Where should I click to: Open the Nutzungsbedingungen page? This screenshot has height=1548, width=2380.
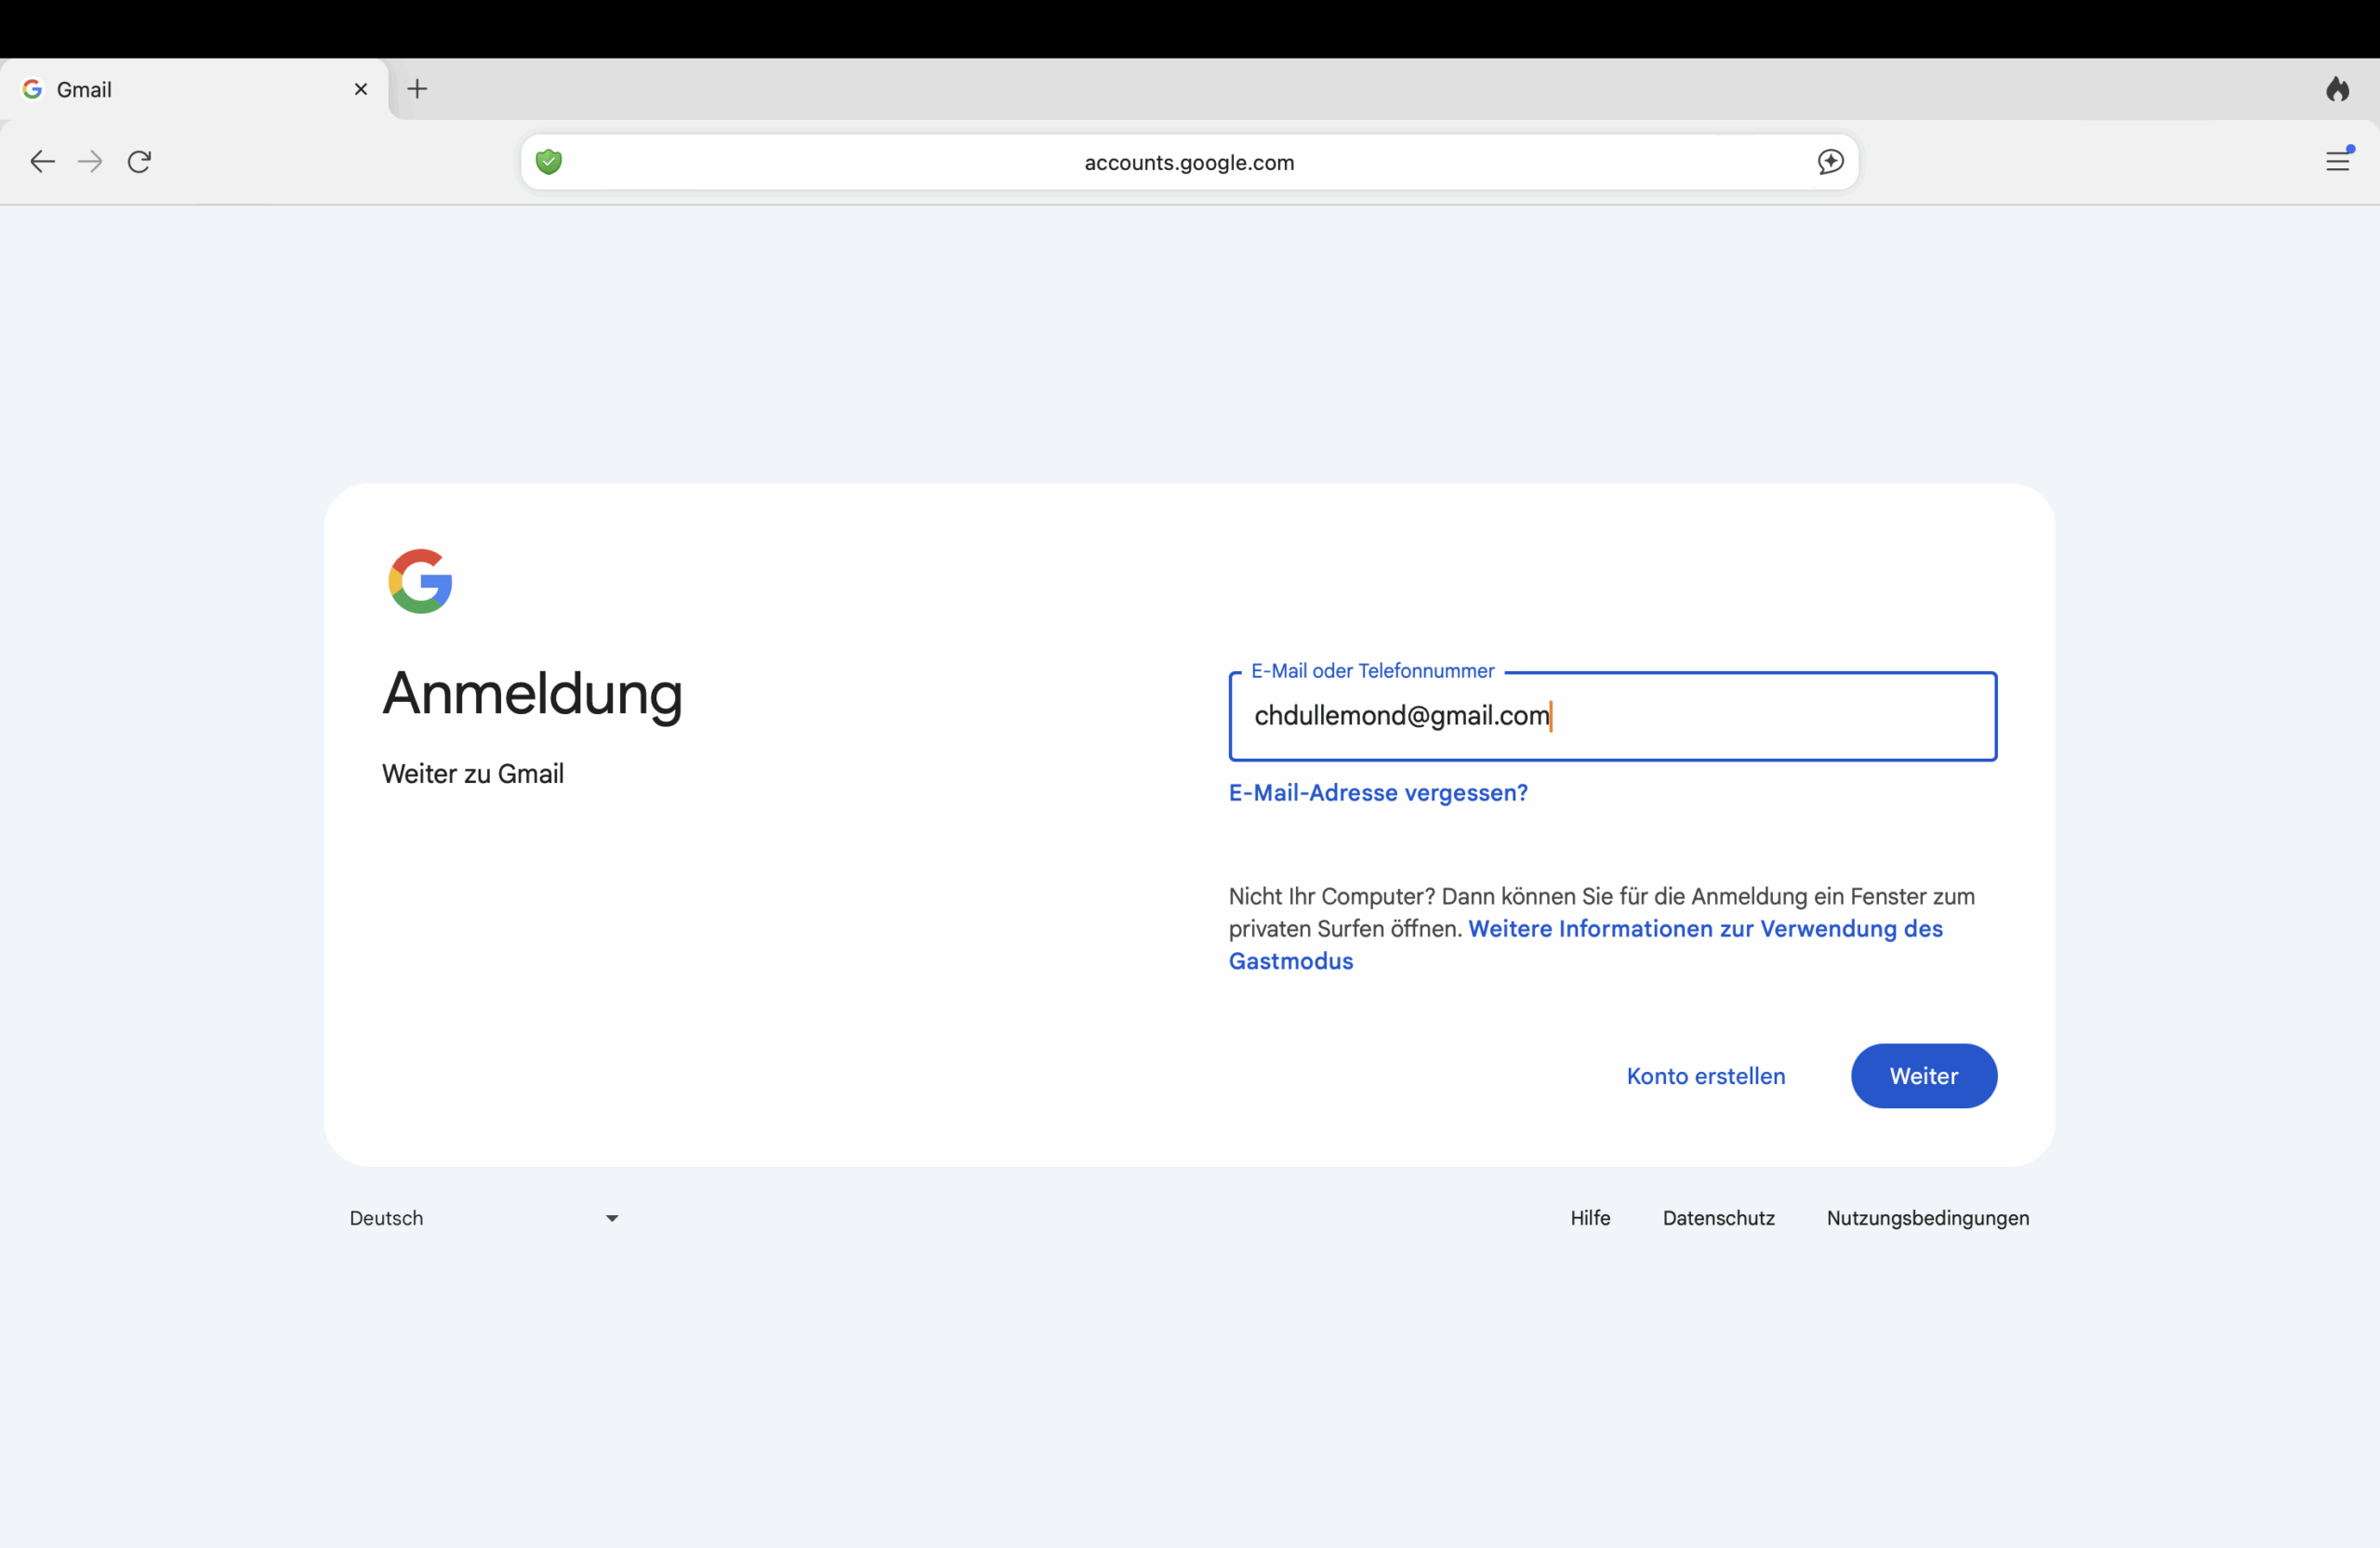(x=1928, y=1218)
